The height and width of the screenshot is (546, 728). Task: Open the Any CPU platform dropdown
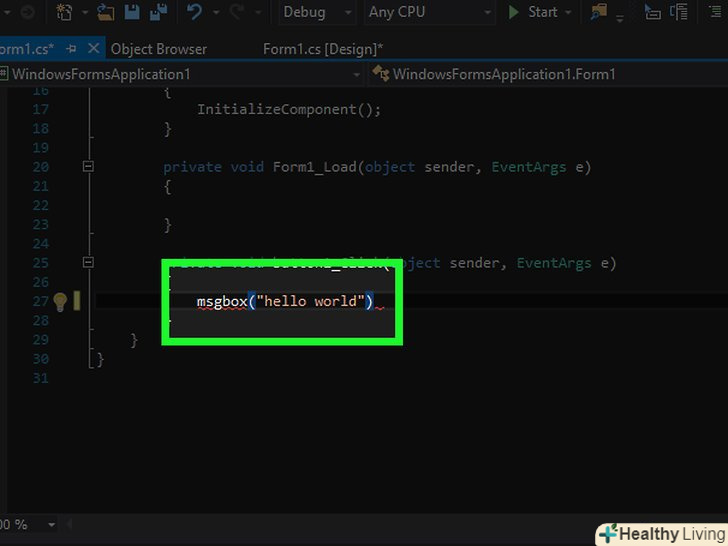429,12
